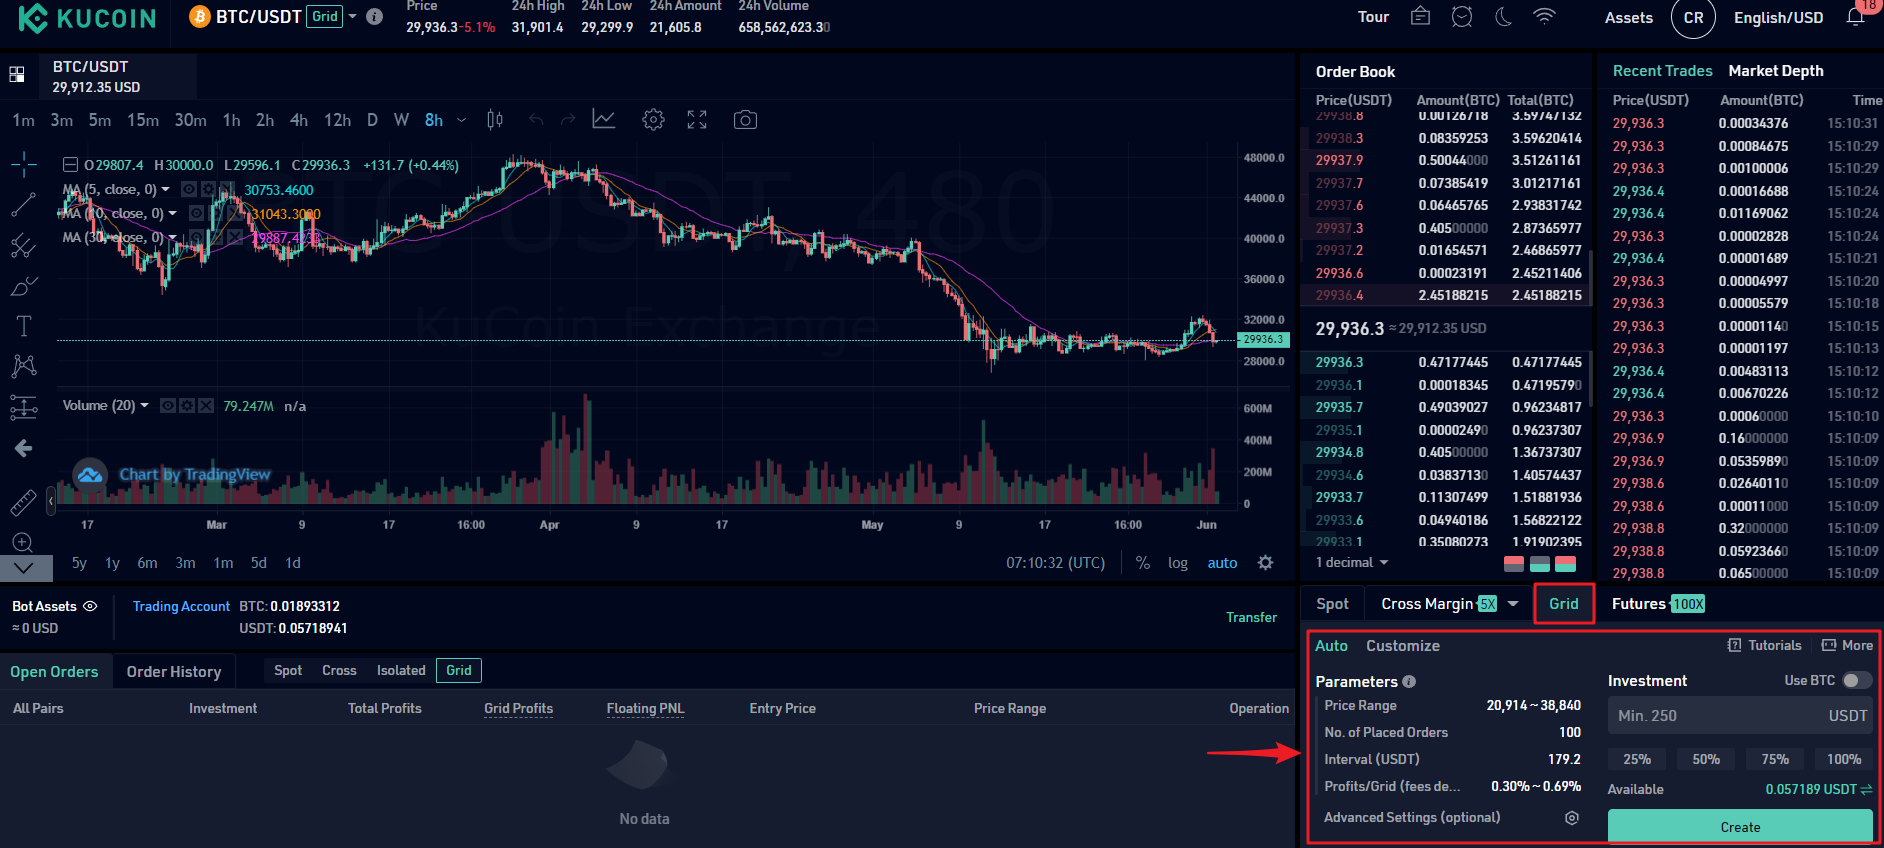Expand the timeframe interval dropdown after 8h
This screenshot has width=1884, height=848.
pyautogui.click(x=461, y=120)
